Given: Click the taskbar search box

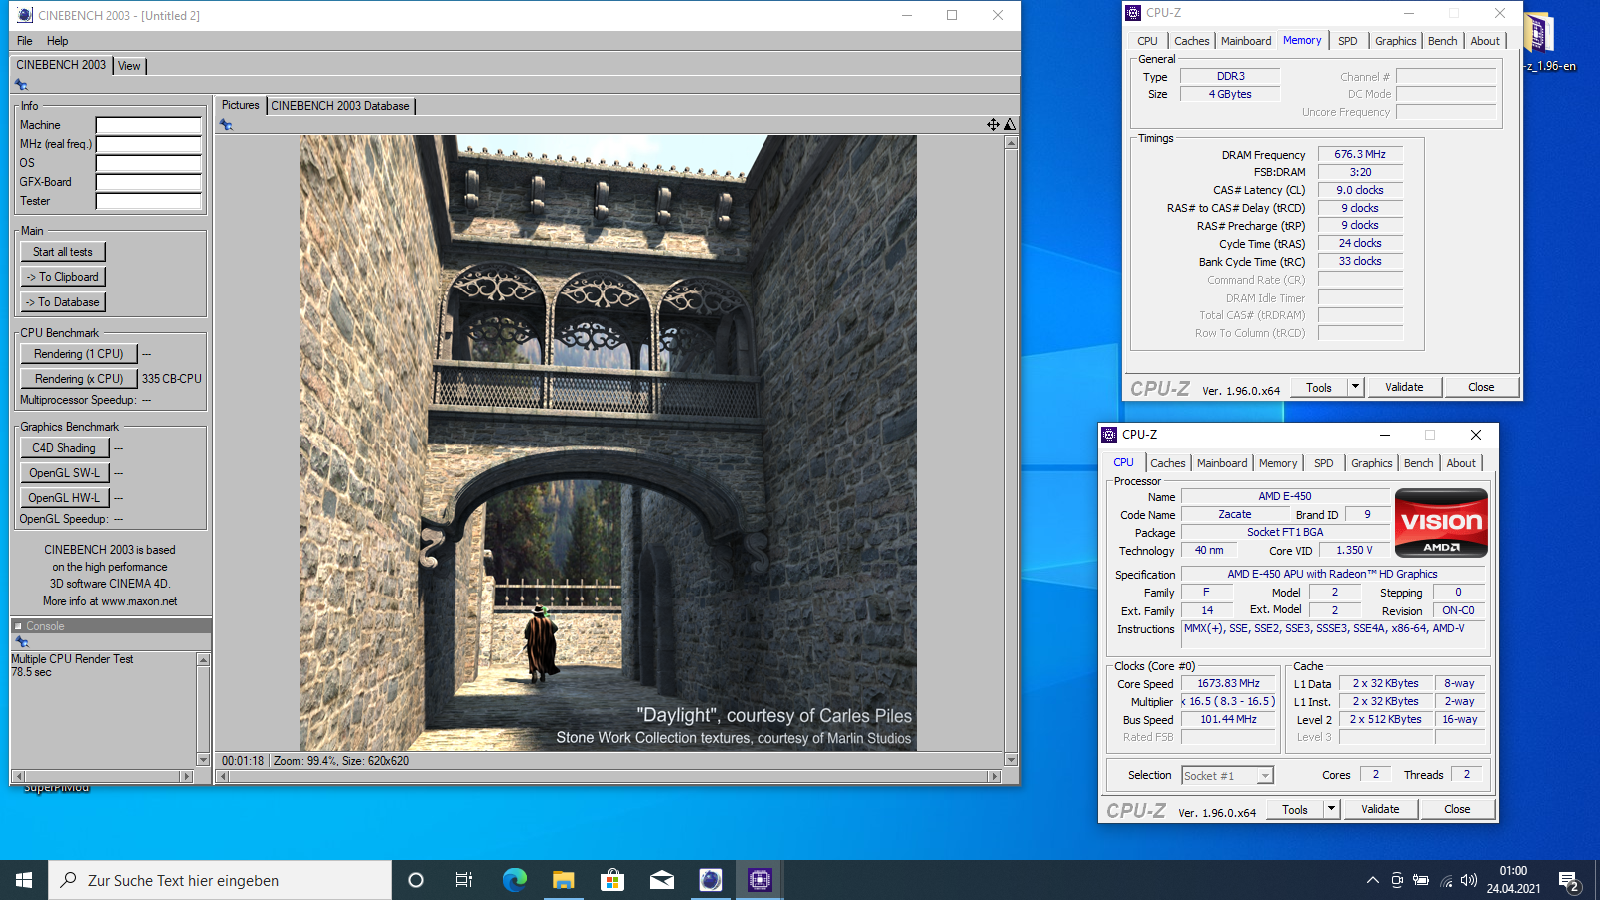Looking at the screenshot, I should (x=220, y=880).
